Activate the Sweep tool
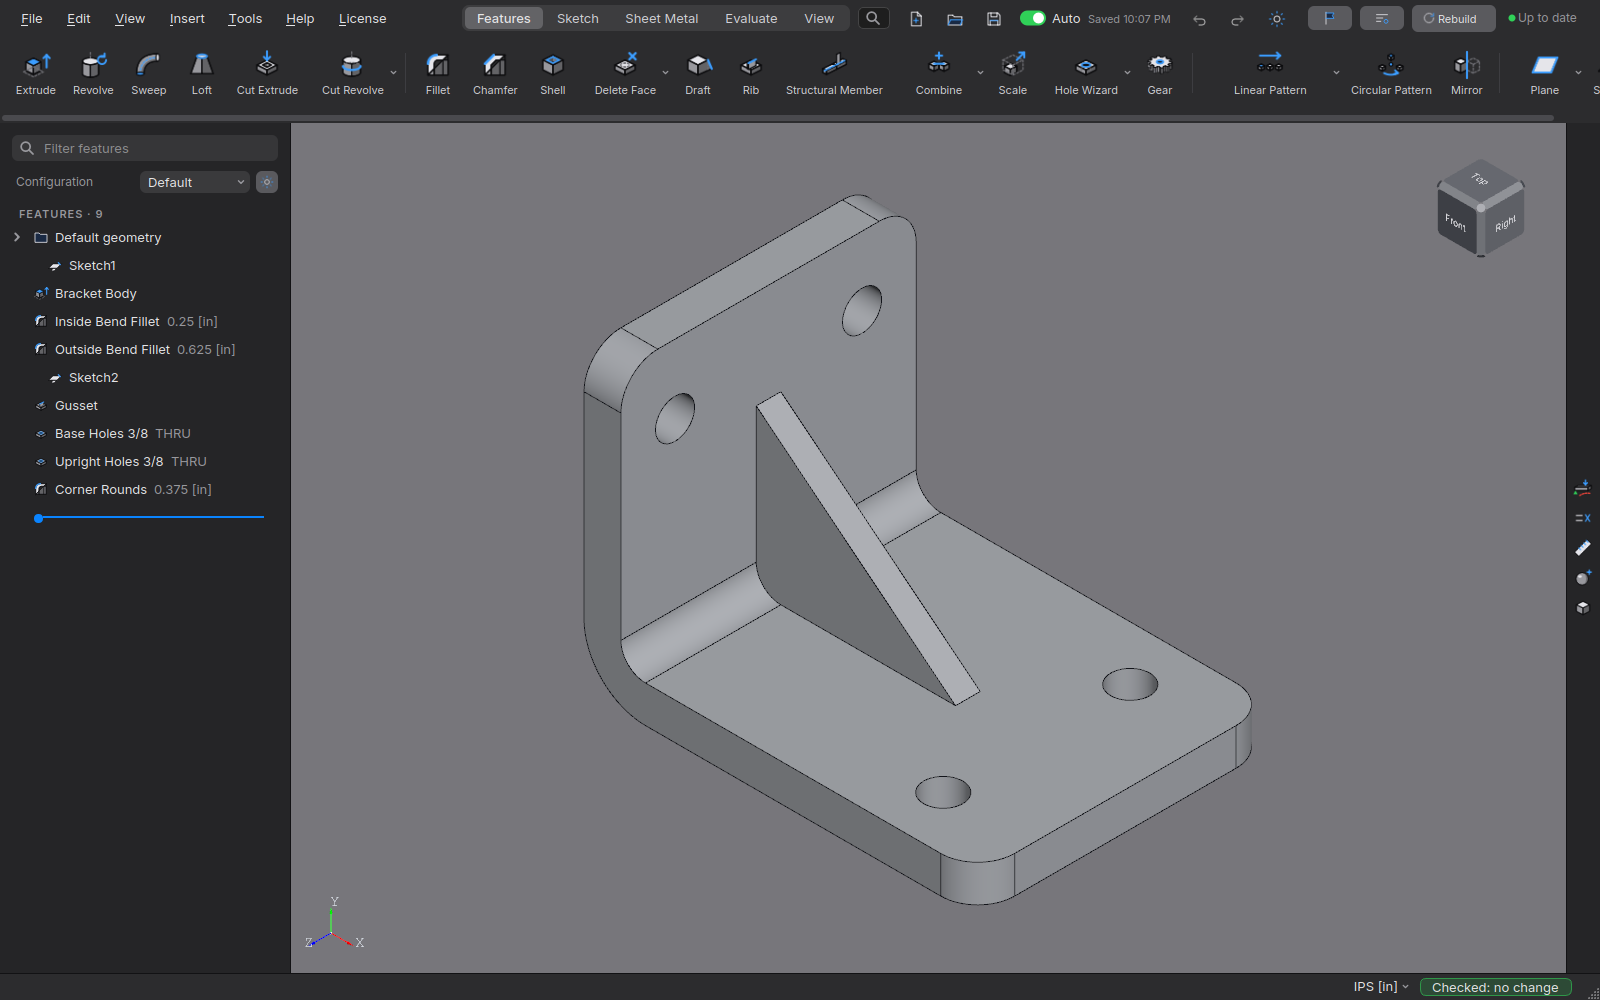Image resolution: width=1600 pixels, height=1000 pixels. (148, 75)
